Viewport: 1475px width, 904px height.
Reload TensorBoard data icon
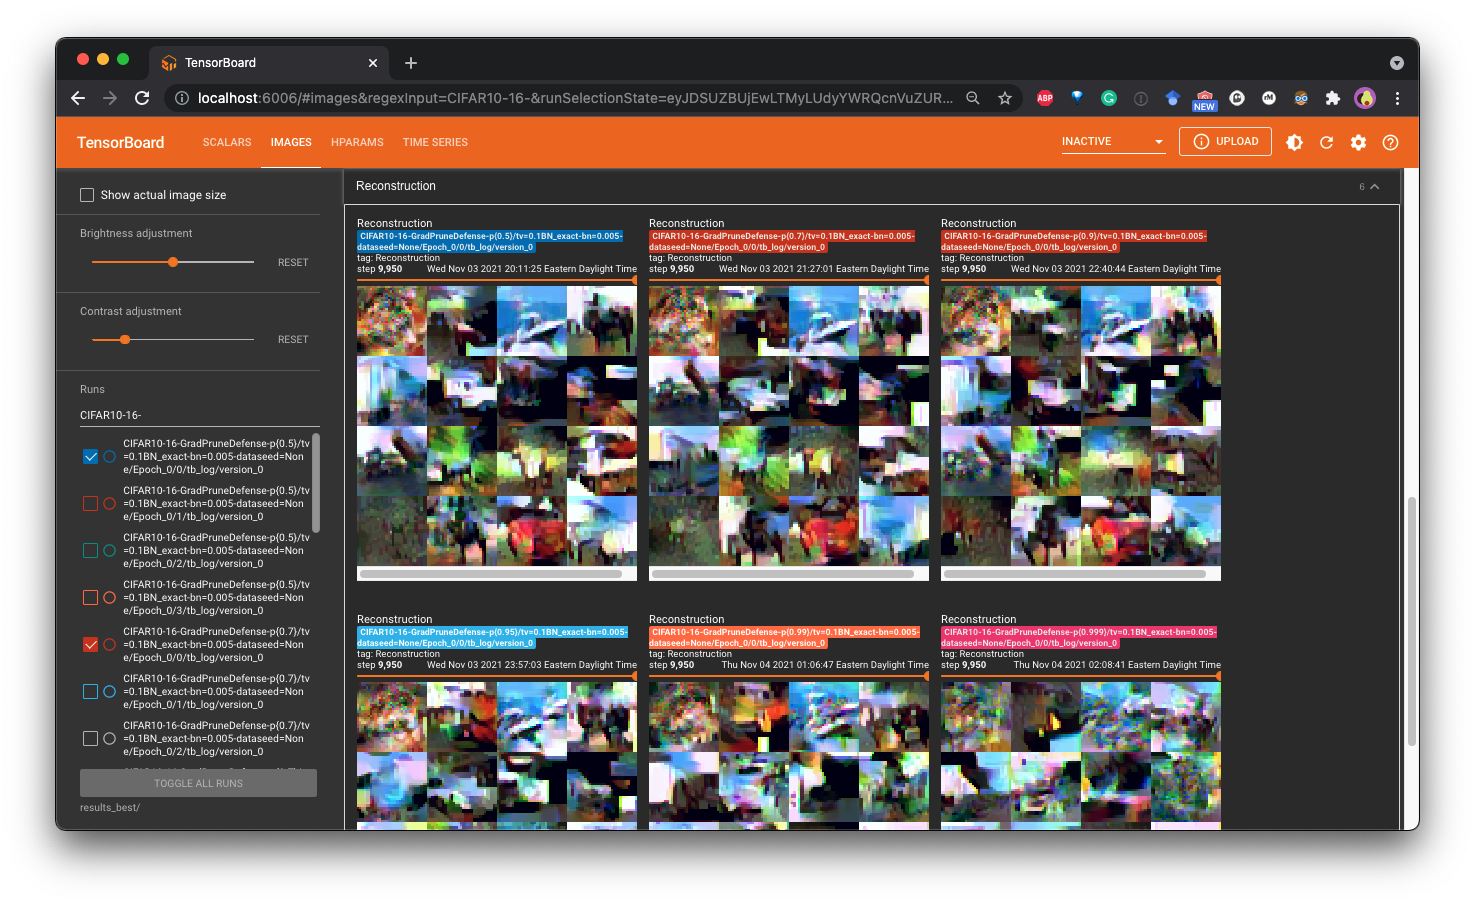click(x=1326, y=142)
